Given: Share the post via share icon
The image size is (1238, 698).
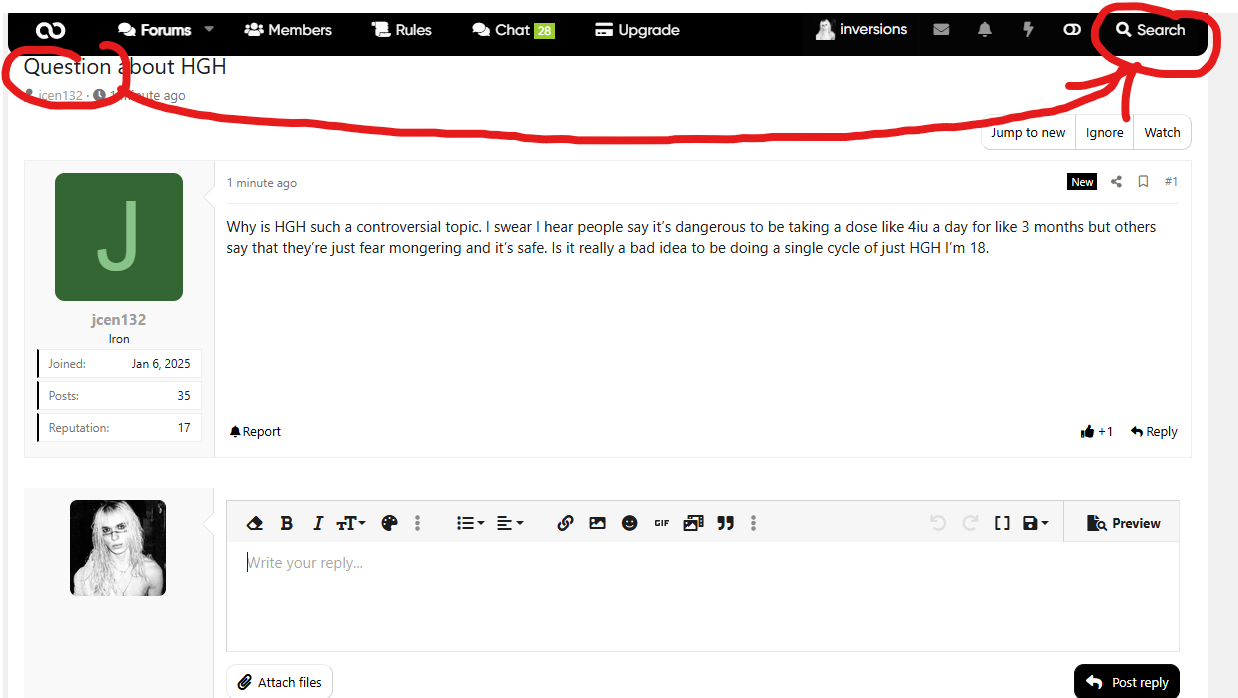Looking at the screenshot, I should 1116,182.
